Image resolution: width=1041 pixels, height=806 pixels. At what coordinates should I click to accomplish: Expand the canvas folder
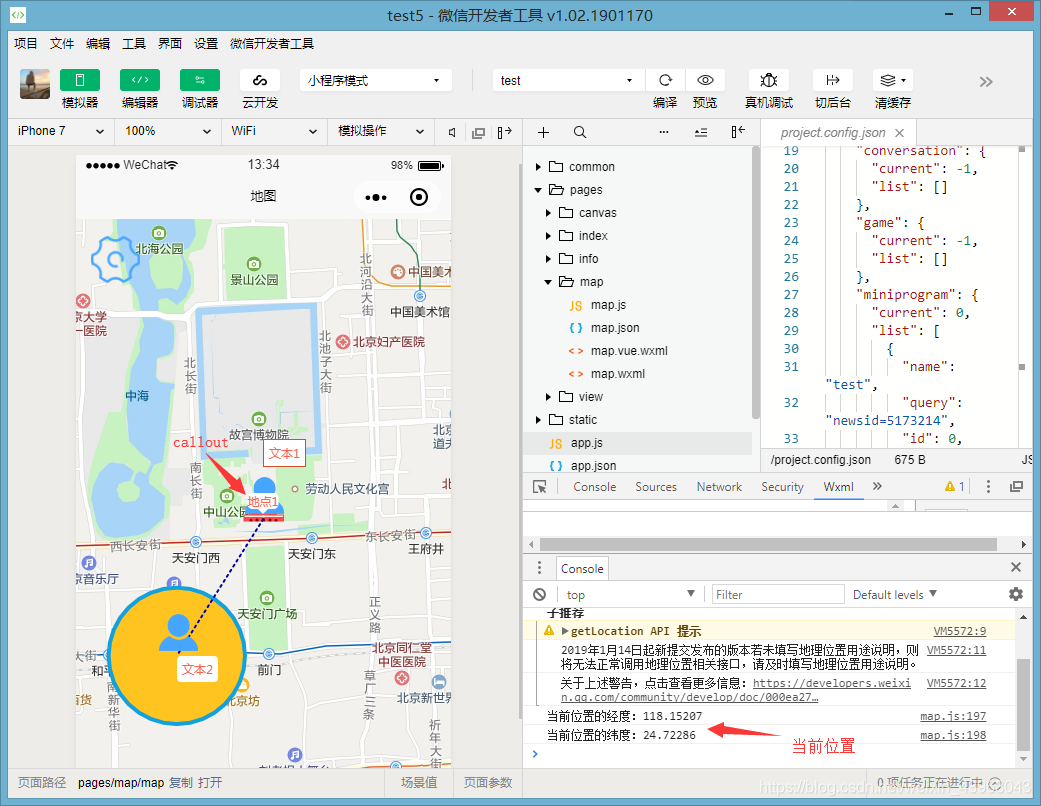point(548,213)
